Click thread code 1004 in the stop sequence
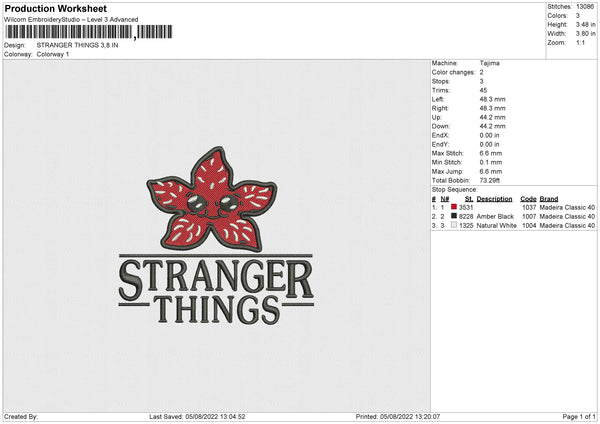This screenshot has height=424, width=600. [529, 226]
